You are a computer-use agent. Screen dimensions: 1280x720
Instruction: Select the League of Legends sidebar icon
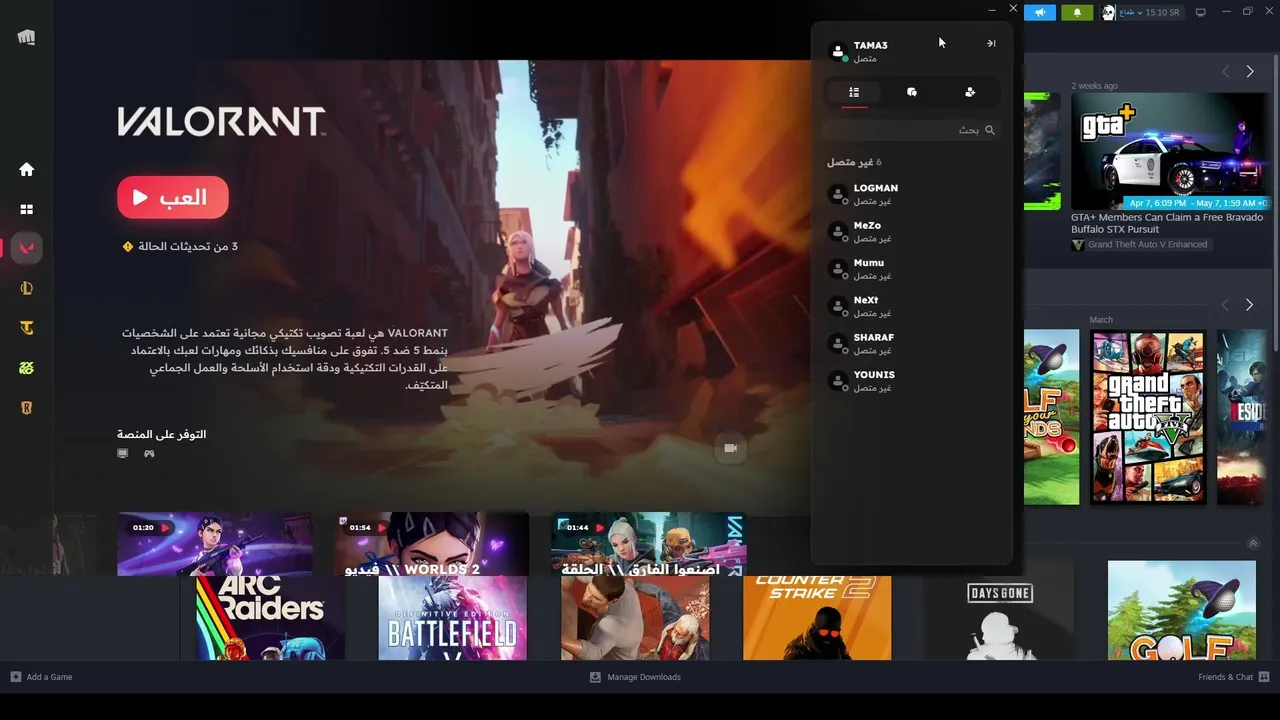[27, 288]
